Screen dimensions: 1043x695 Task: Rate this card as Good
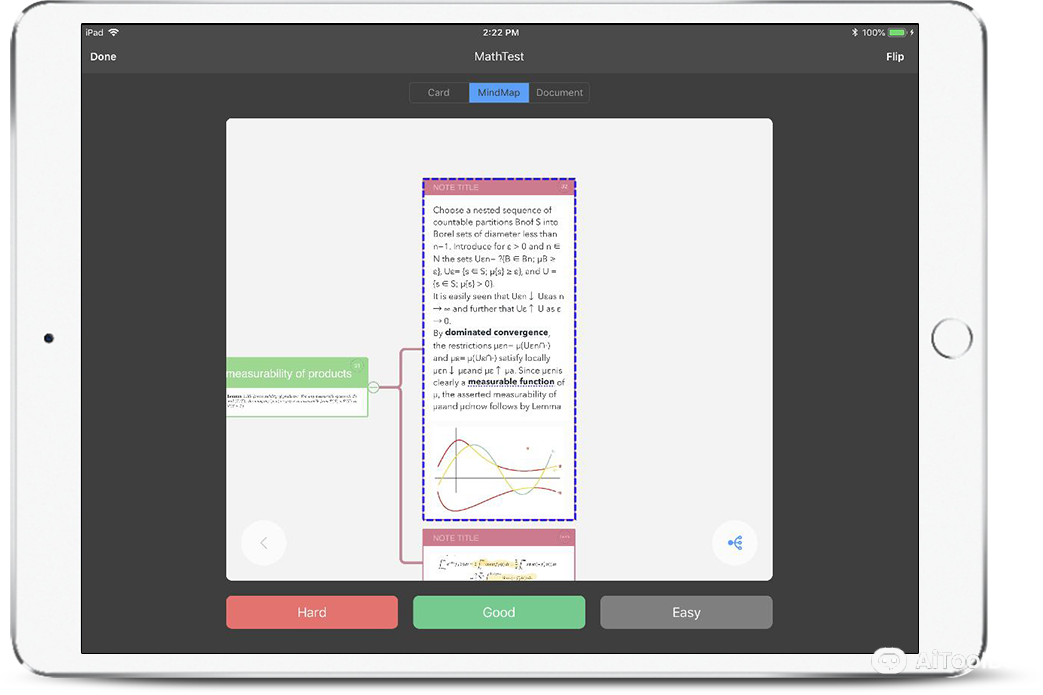click(499, 612)
